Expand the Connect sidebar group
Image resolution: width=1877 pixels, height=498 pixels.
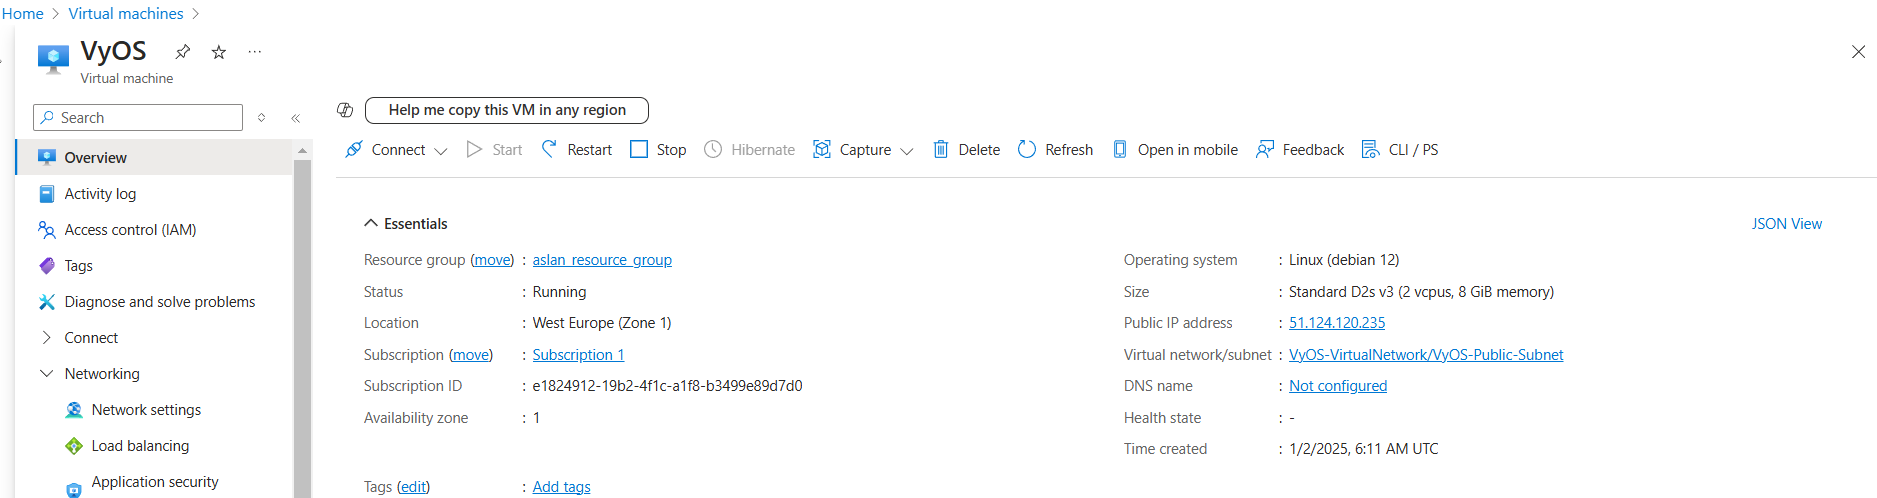[x=46, y=338]
